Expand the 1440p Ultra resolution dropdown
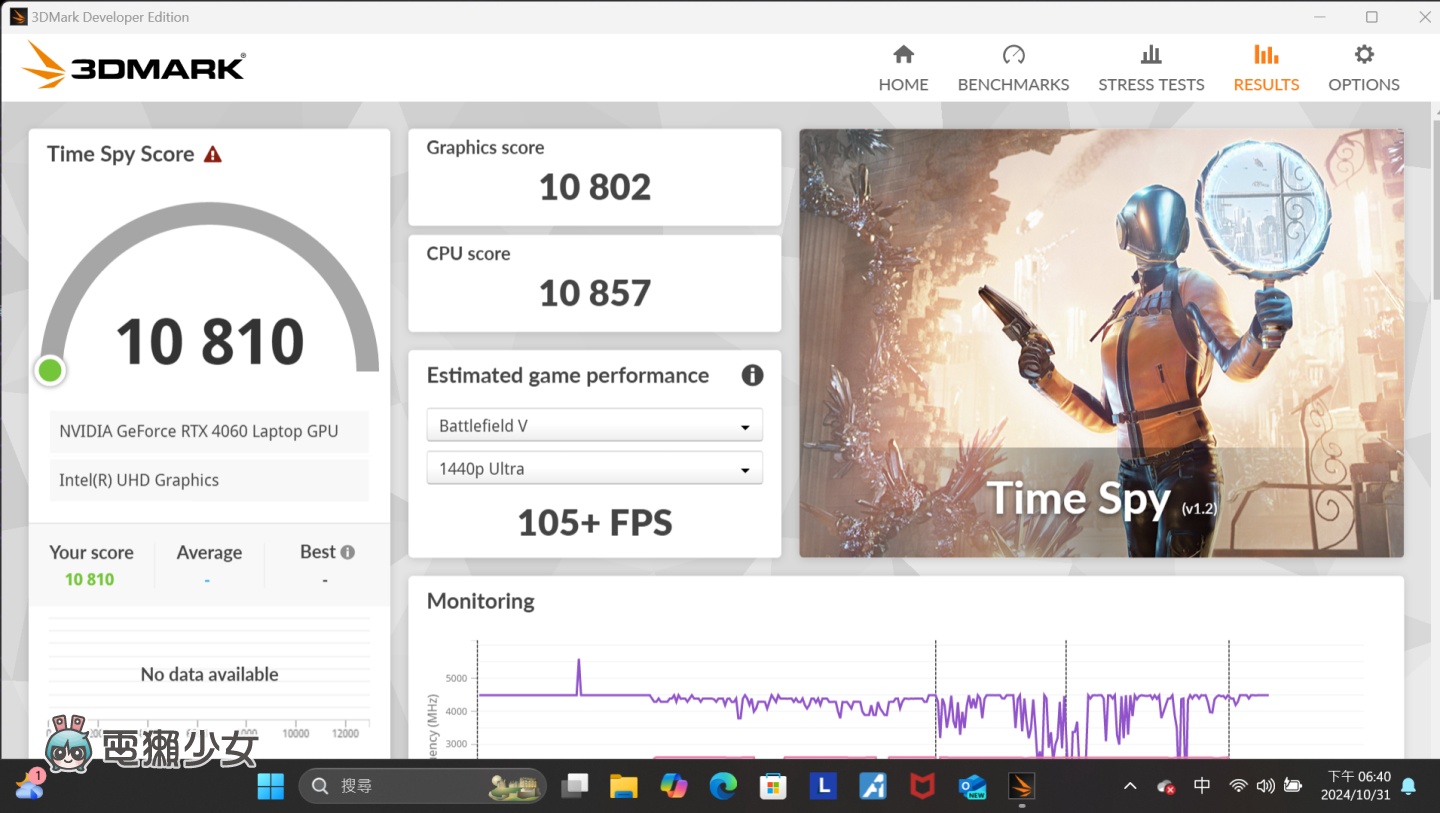This screenshot has height=813, width=1440. point(595,468)
